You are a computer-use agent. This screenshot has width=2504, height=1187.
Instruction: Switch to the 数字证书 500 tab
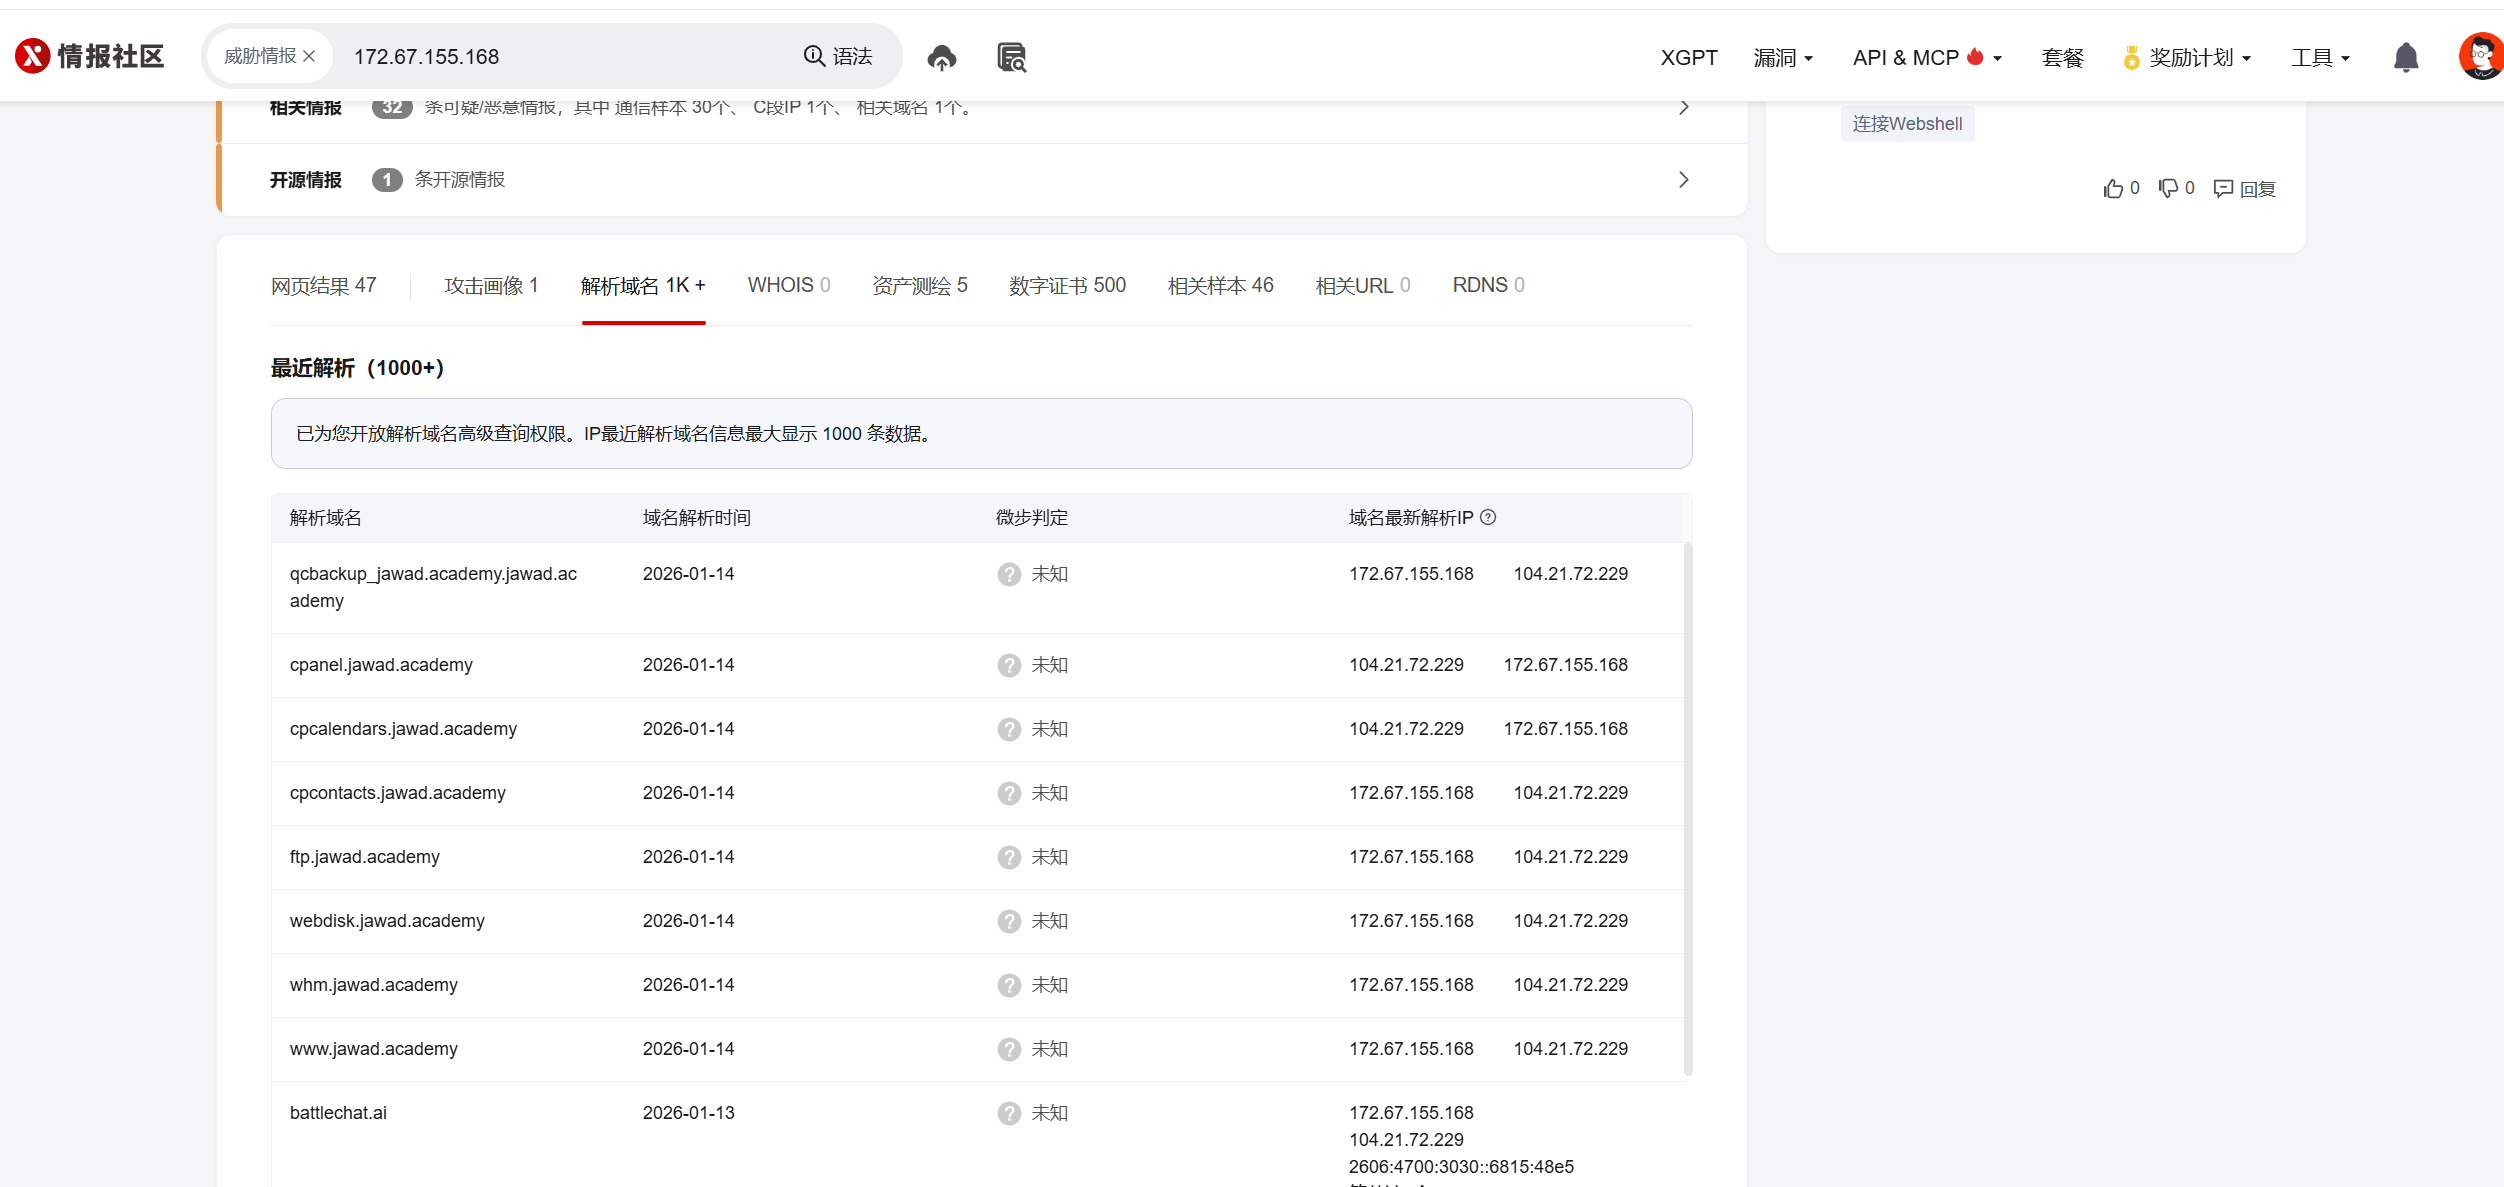(x=1067, y=286)
